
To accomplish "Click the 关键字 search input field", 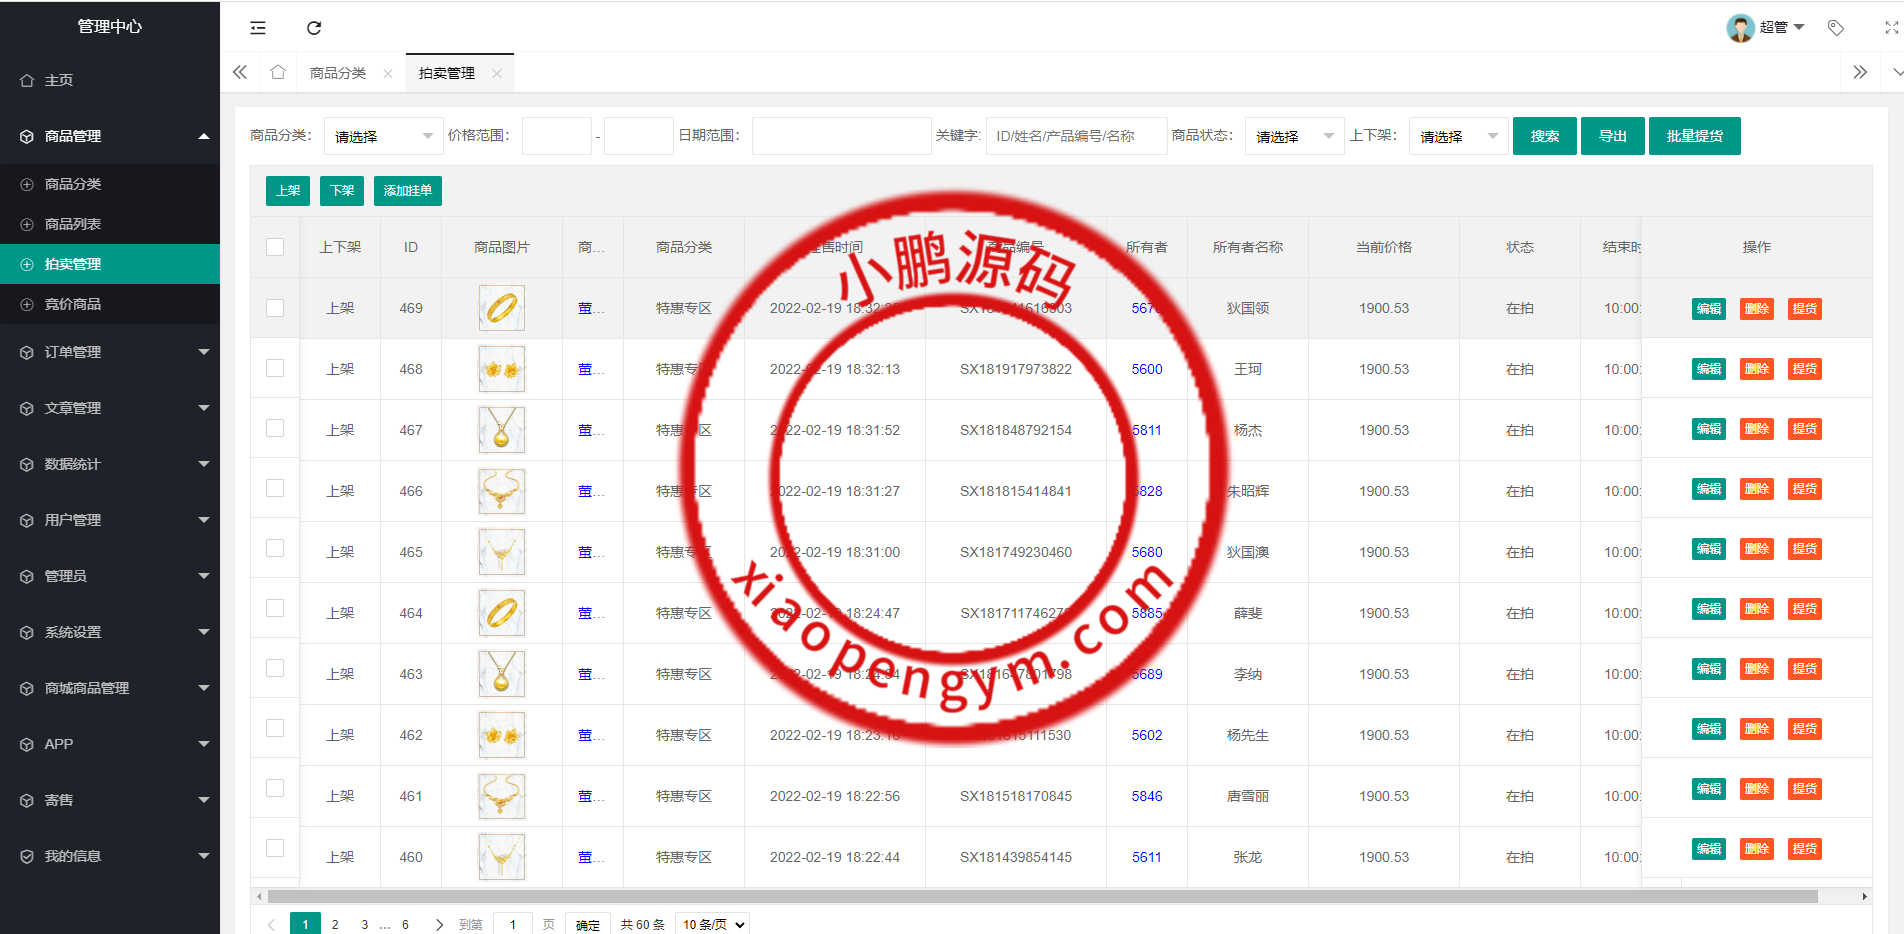I will [1076, 136].
